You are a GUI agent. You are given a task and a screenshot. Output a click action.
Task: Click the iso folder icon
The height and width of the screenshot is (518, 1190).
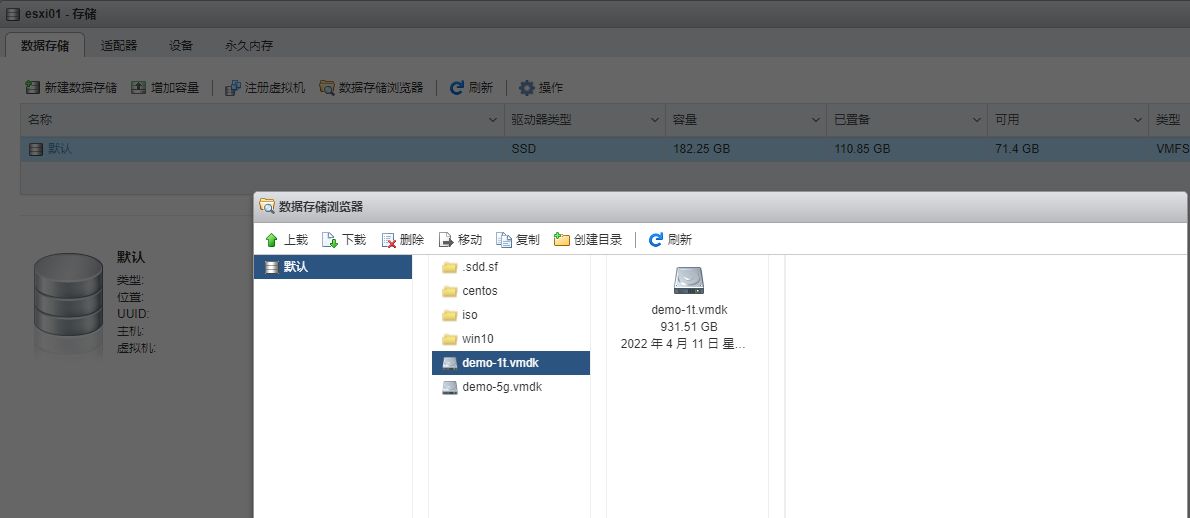[x=449, y=316]
